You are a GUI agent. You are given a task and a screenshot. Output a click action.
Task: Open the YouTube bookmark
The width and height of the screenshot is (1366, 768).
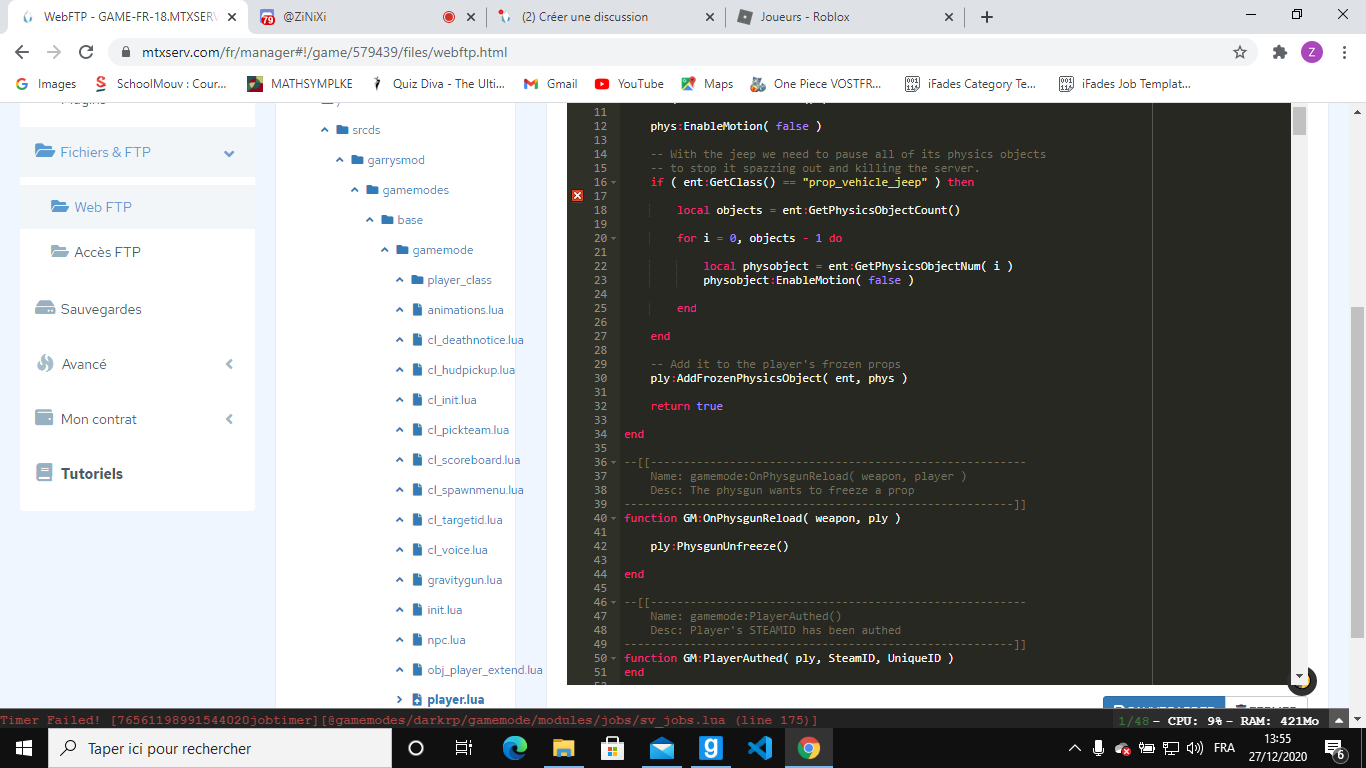[x=629, y=84]
